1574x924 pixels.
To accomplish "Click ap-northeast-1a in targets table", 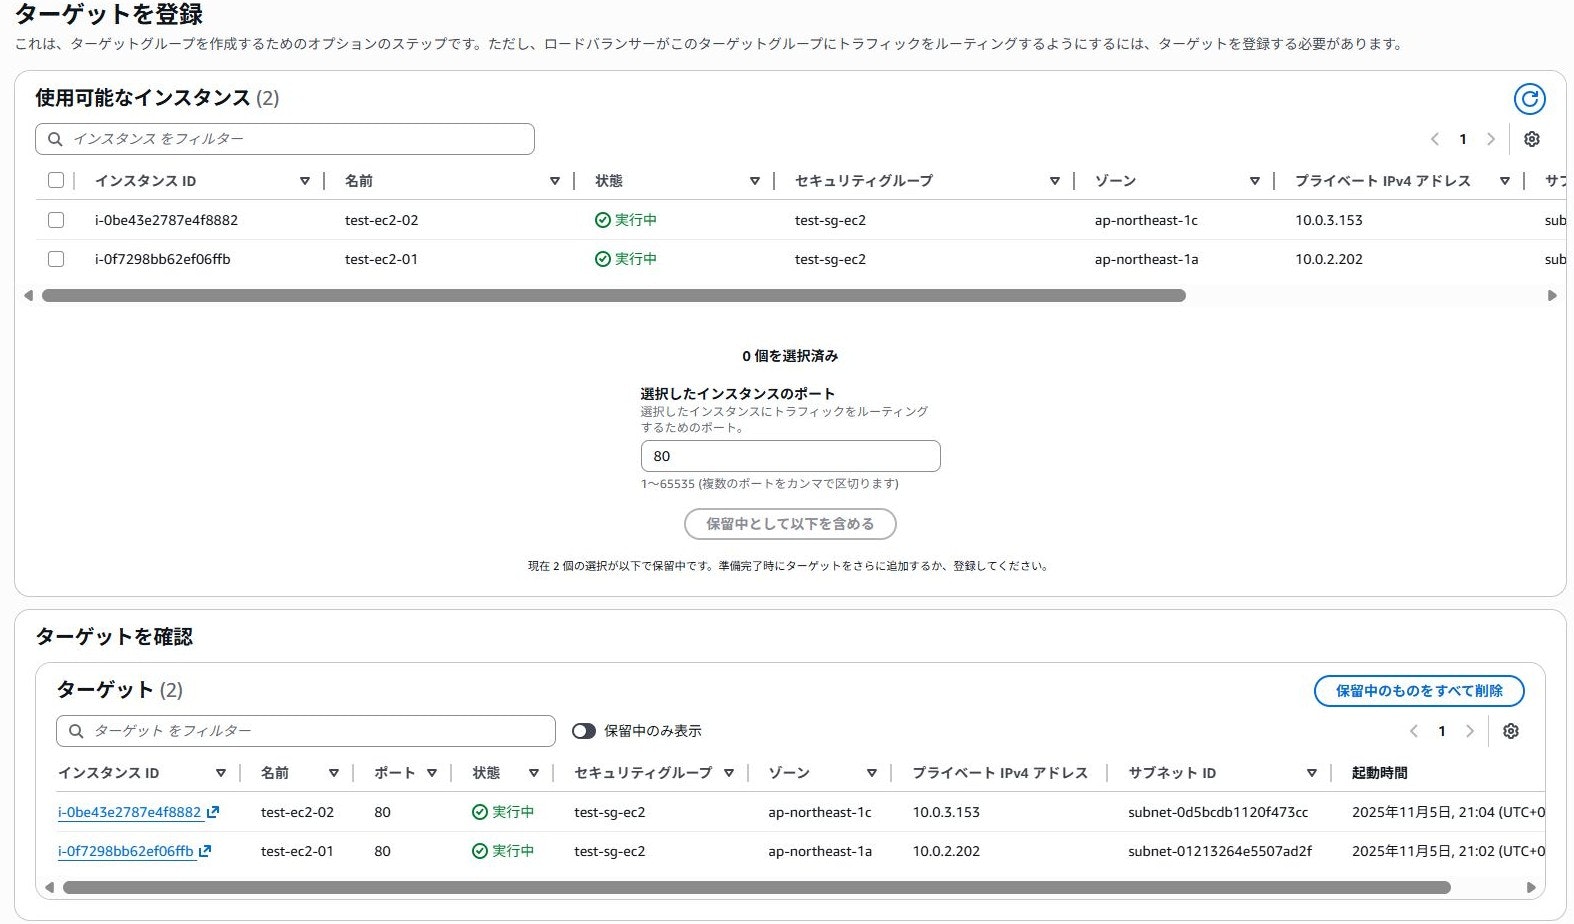I will [820, 851].
